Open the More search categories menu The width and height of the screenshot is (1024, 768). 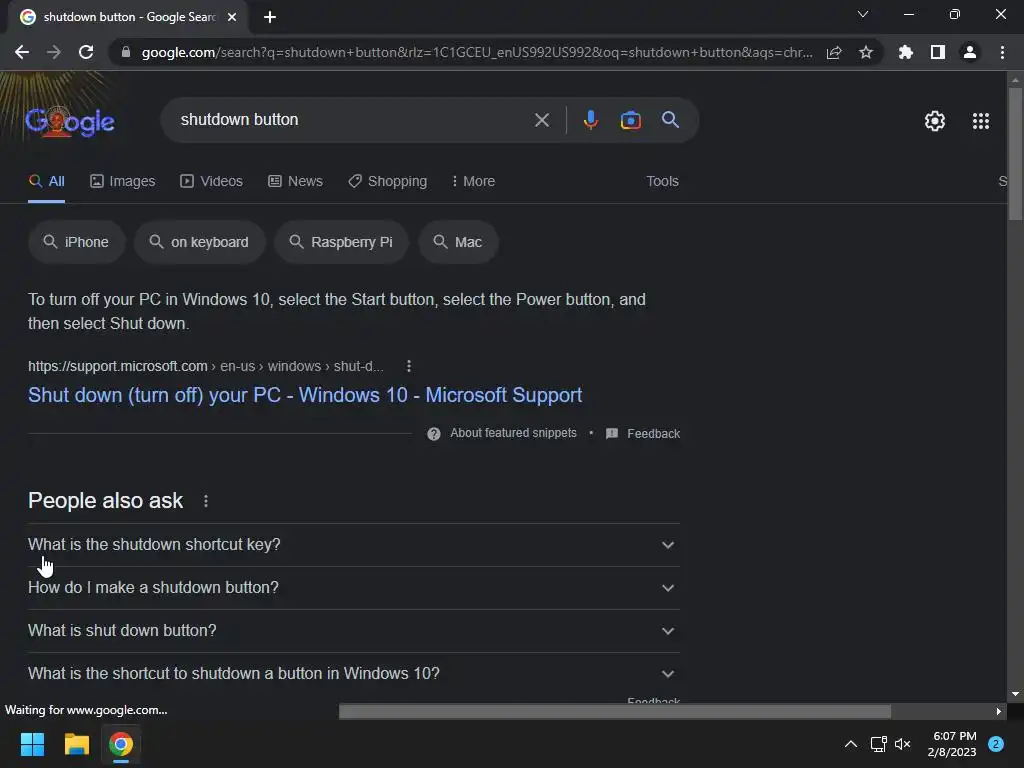[473, 182]
